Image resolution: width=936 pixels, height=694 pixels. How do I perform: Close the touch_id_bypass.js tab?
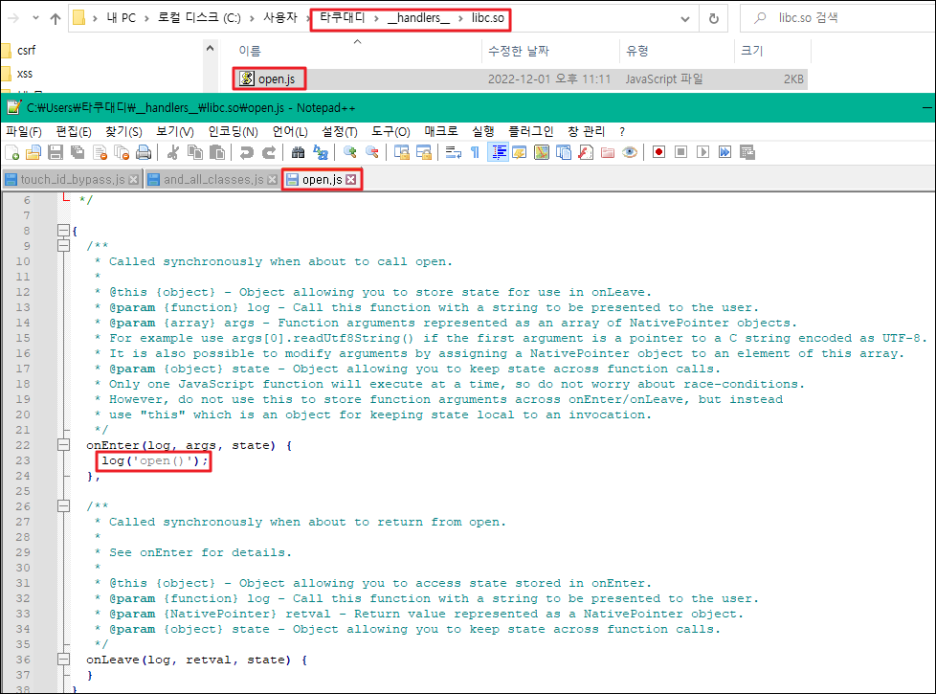point(134,180)
